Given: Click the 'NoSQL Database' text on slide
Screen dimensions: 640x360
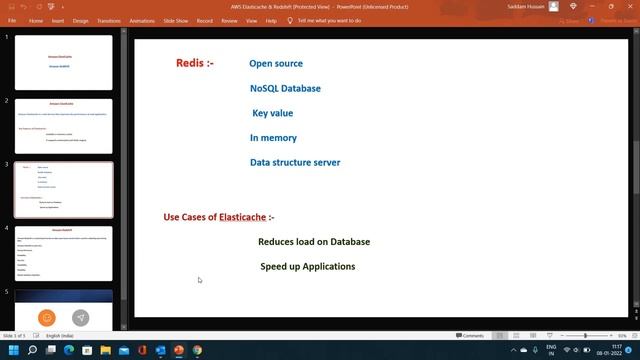Looking at the screenshot, I should 285,88.
